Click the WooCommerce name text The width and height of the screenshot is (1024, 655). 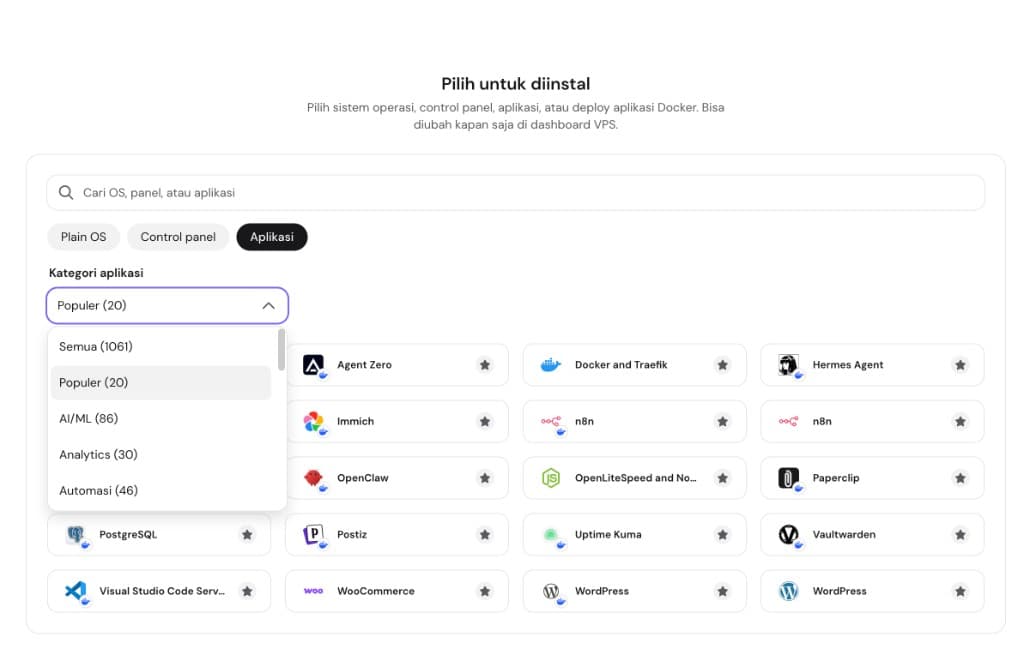[376, 591]
